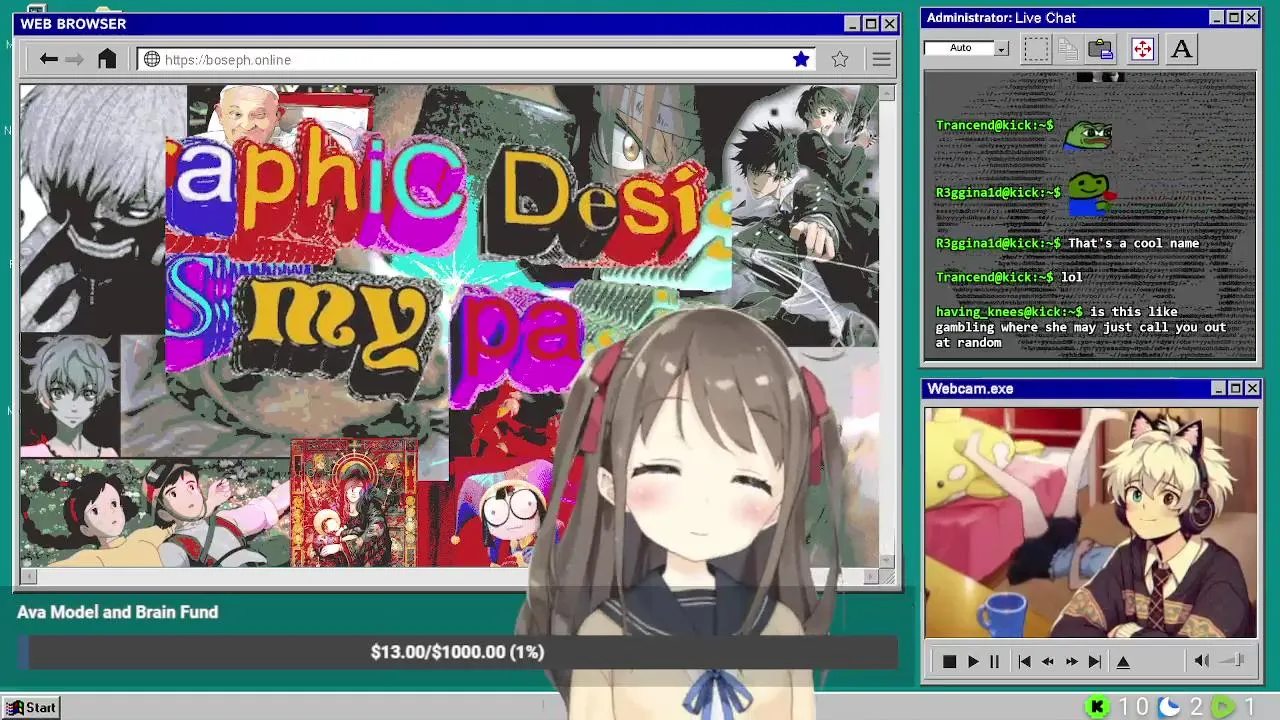The image size is (1280, 720).
Task: Rewind in the Webcam.exe player
Action: pos(1047,661)
